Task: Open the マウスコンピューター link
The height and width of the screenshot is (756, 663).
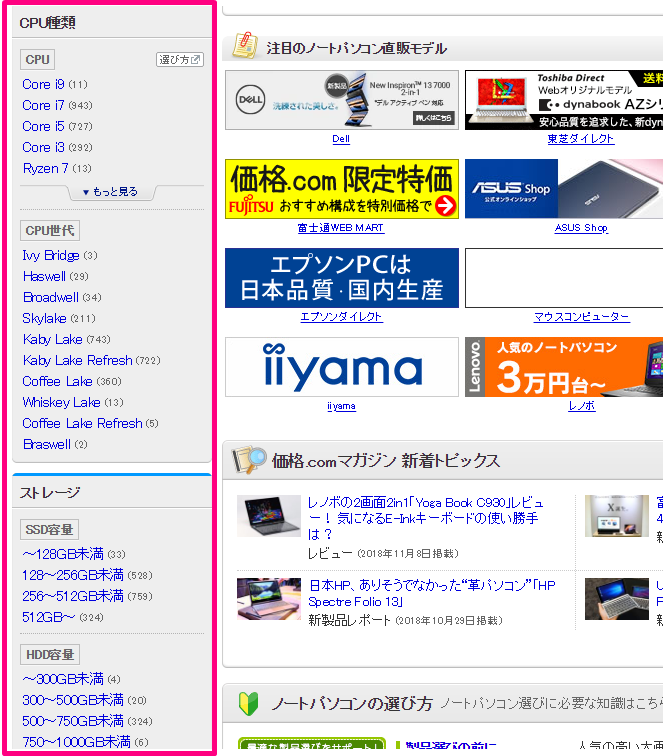Action: [x=582, y=317]
